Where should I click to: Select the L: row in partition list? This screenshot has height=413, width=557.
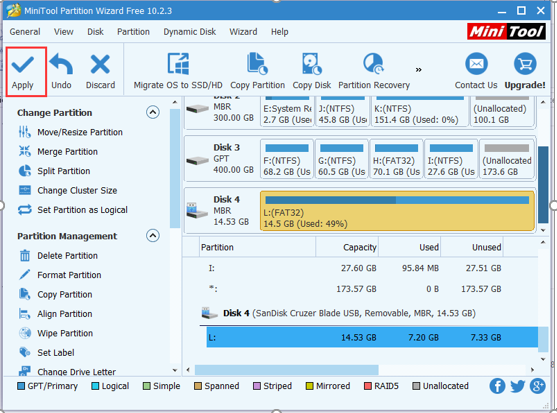click(x=372, y=337)
